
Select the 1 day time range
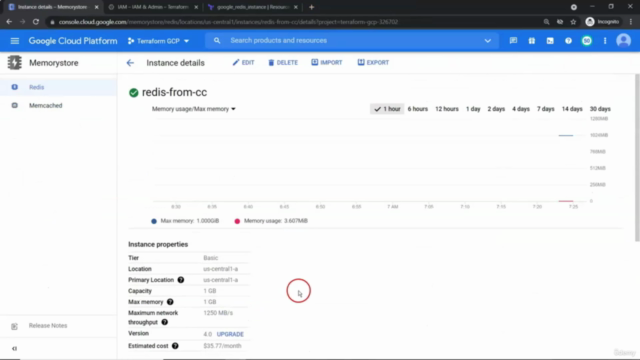(473, 109)
